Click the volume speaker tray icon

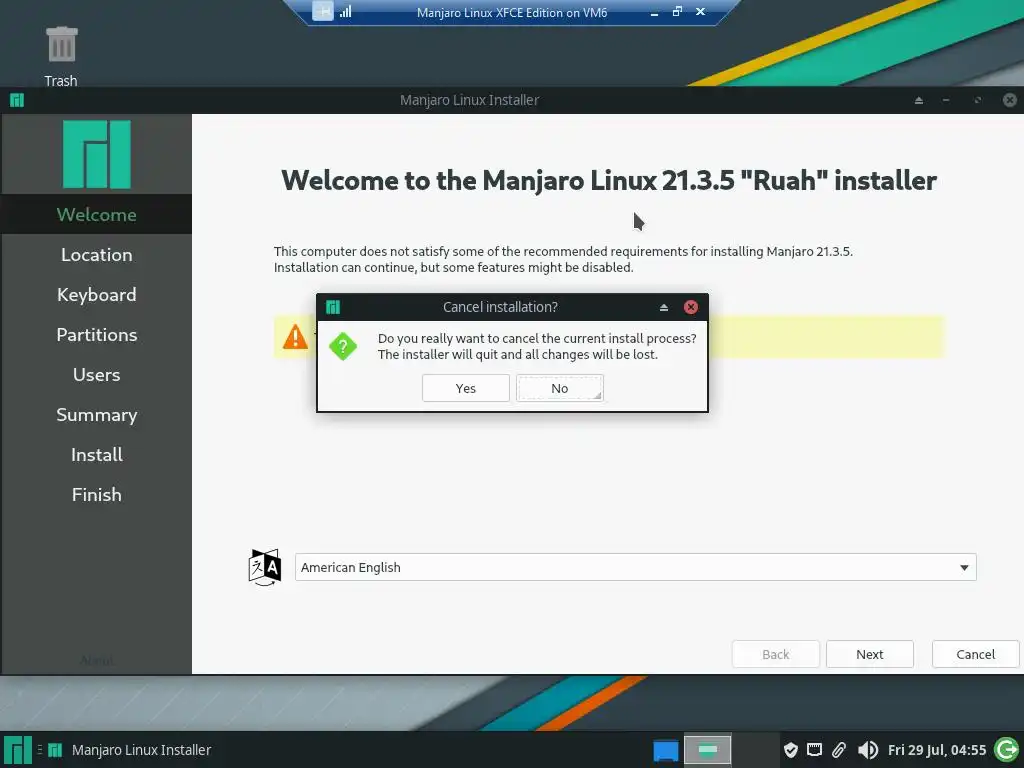coord(867,750)
